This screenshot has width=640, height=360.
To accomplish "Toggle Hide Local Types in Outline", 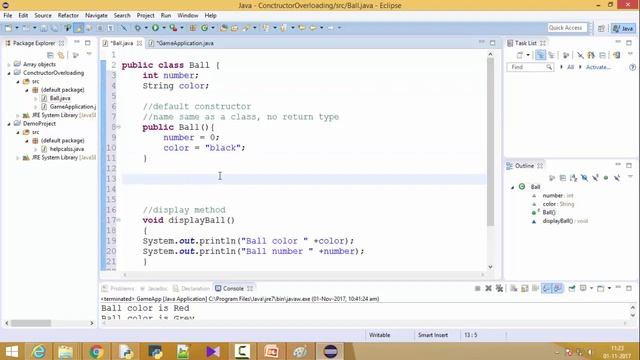I will click(x=617, y=178).
